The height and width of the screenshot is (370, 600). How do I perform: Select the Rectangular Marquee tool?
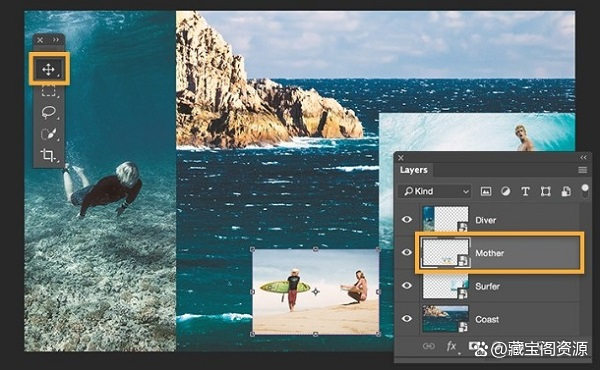click(49, 91)
